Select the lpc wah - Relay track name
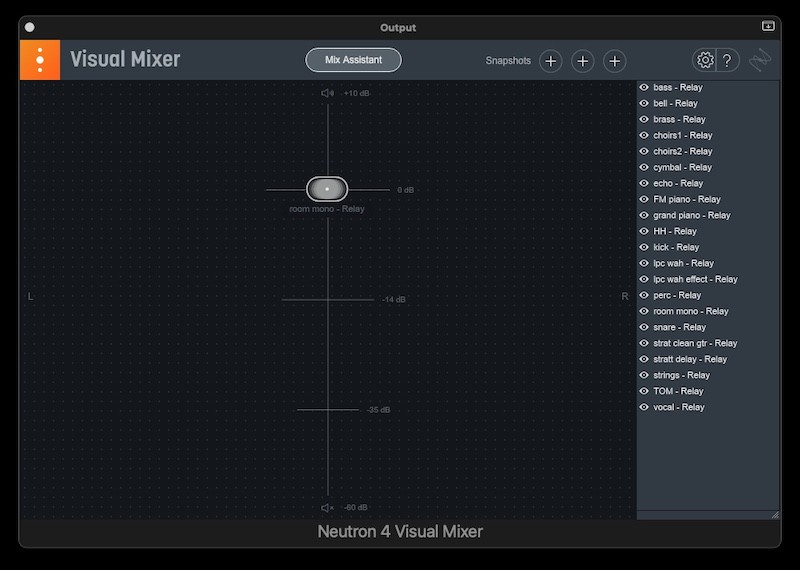 click(x=684, y=263)
